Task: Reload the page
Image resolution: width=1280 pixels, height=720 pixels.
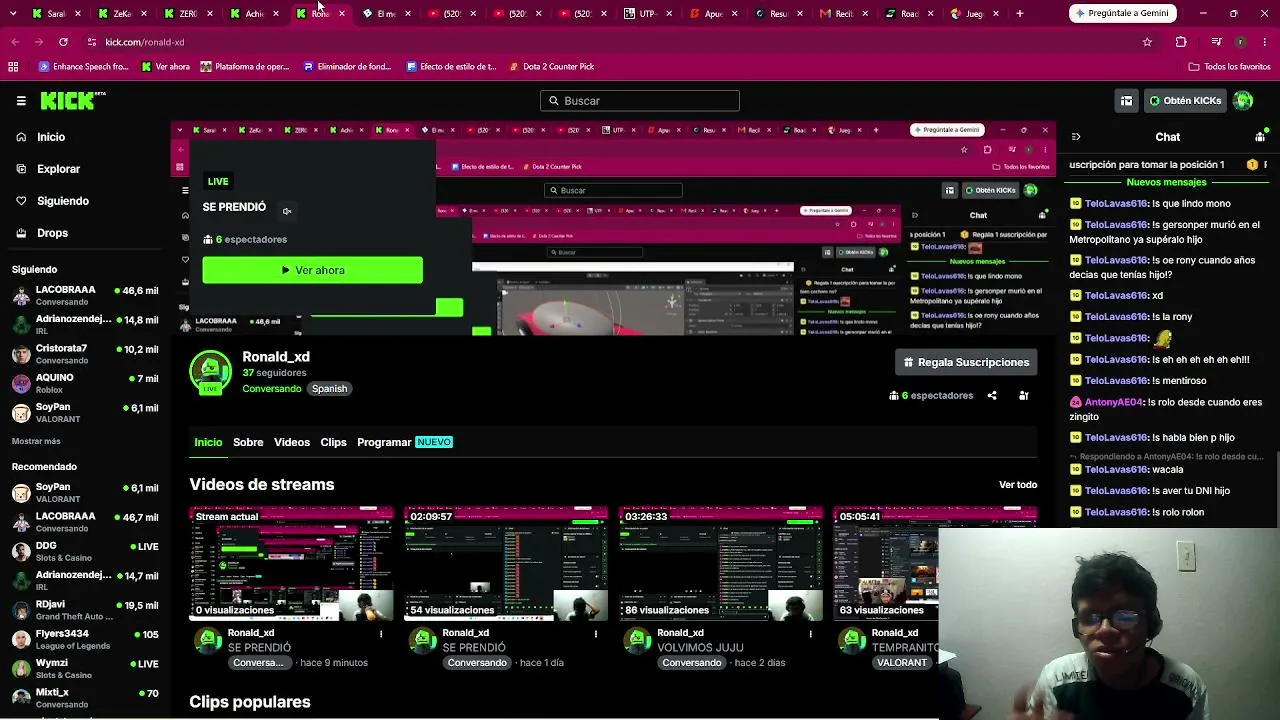Action: click(x=63, y=42)
